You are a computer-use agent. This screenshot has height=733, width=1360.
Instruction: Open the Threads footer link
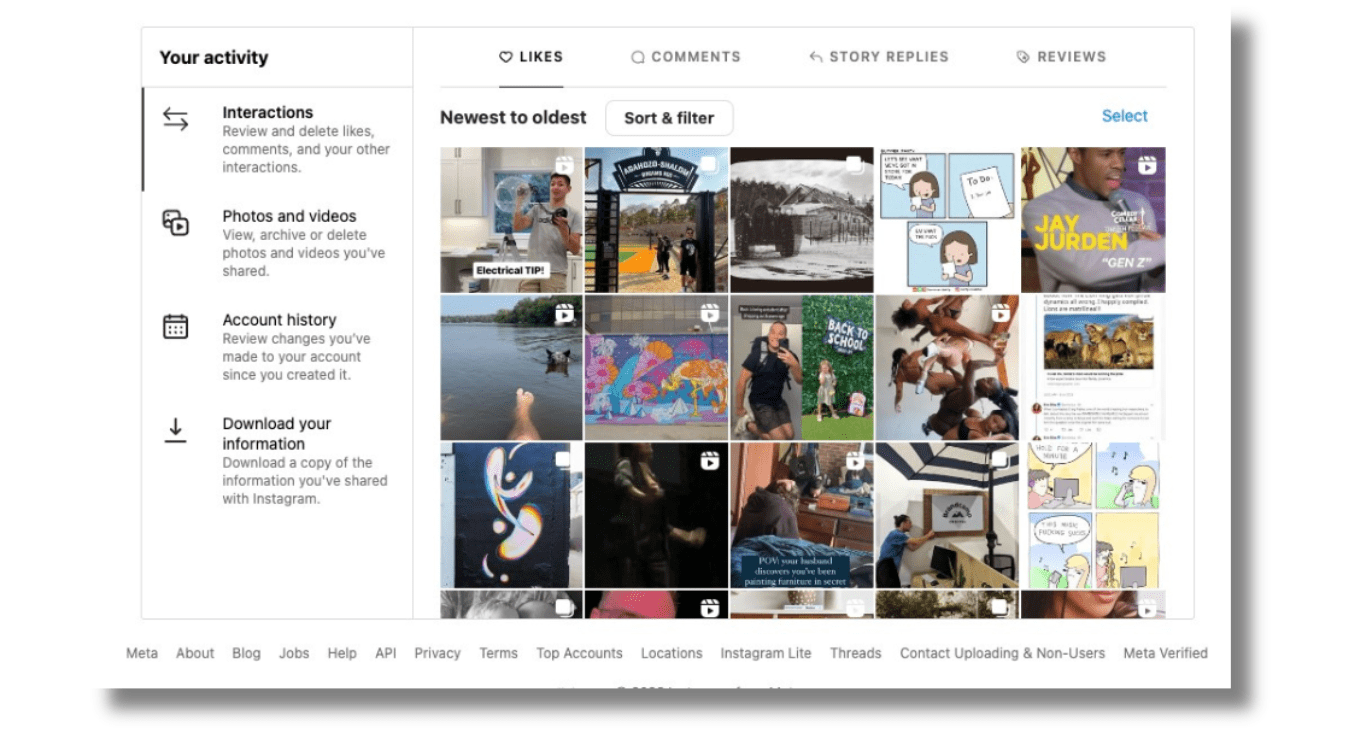[x=855, y=653]
